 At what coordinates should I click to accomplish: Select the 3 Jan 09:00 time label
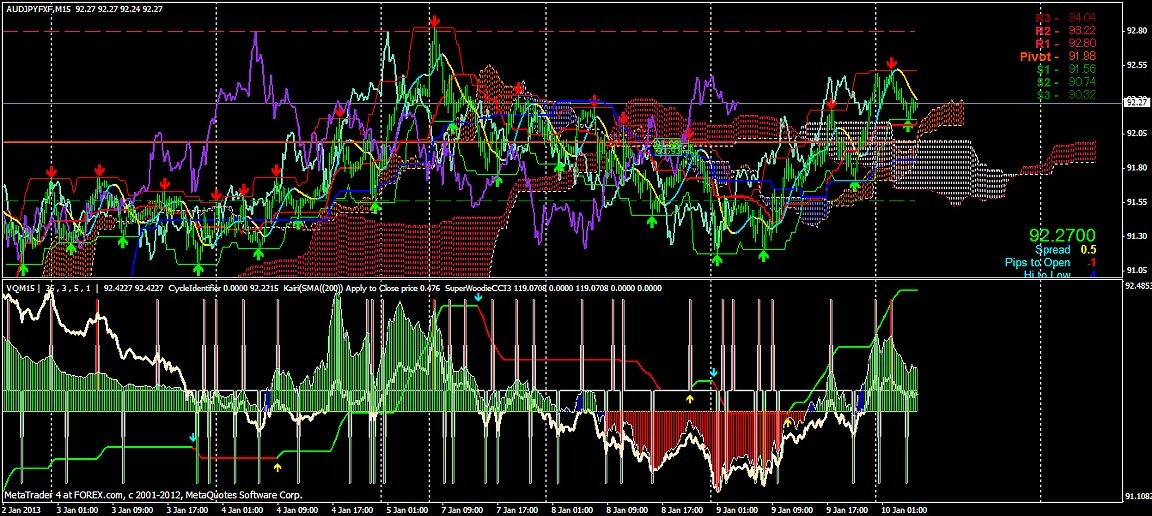(131, 509)
